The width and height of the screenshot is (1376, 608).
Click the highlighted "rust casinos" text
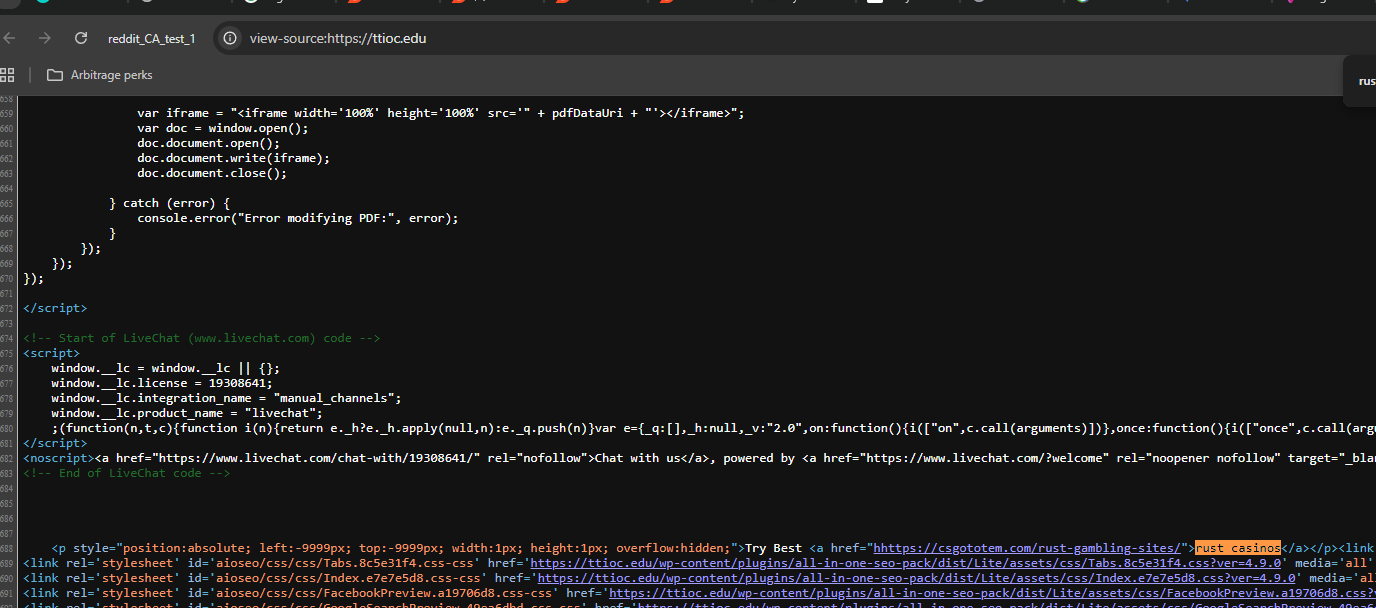point(1238,548)
